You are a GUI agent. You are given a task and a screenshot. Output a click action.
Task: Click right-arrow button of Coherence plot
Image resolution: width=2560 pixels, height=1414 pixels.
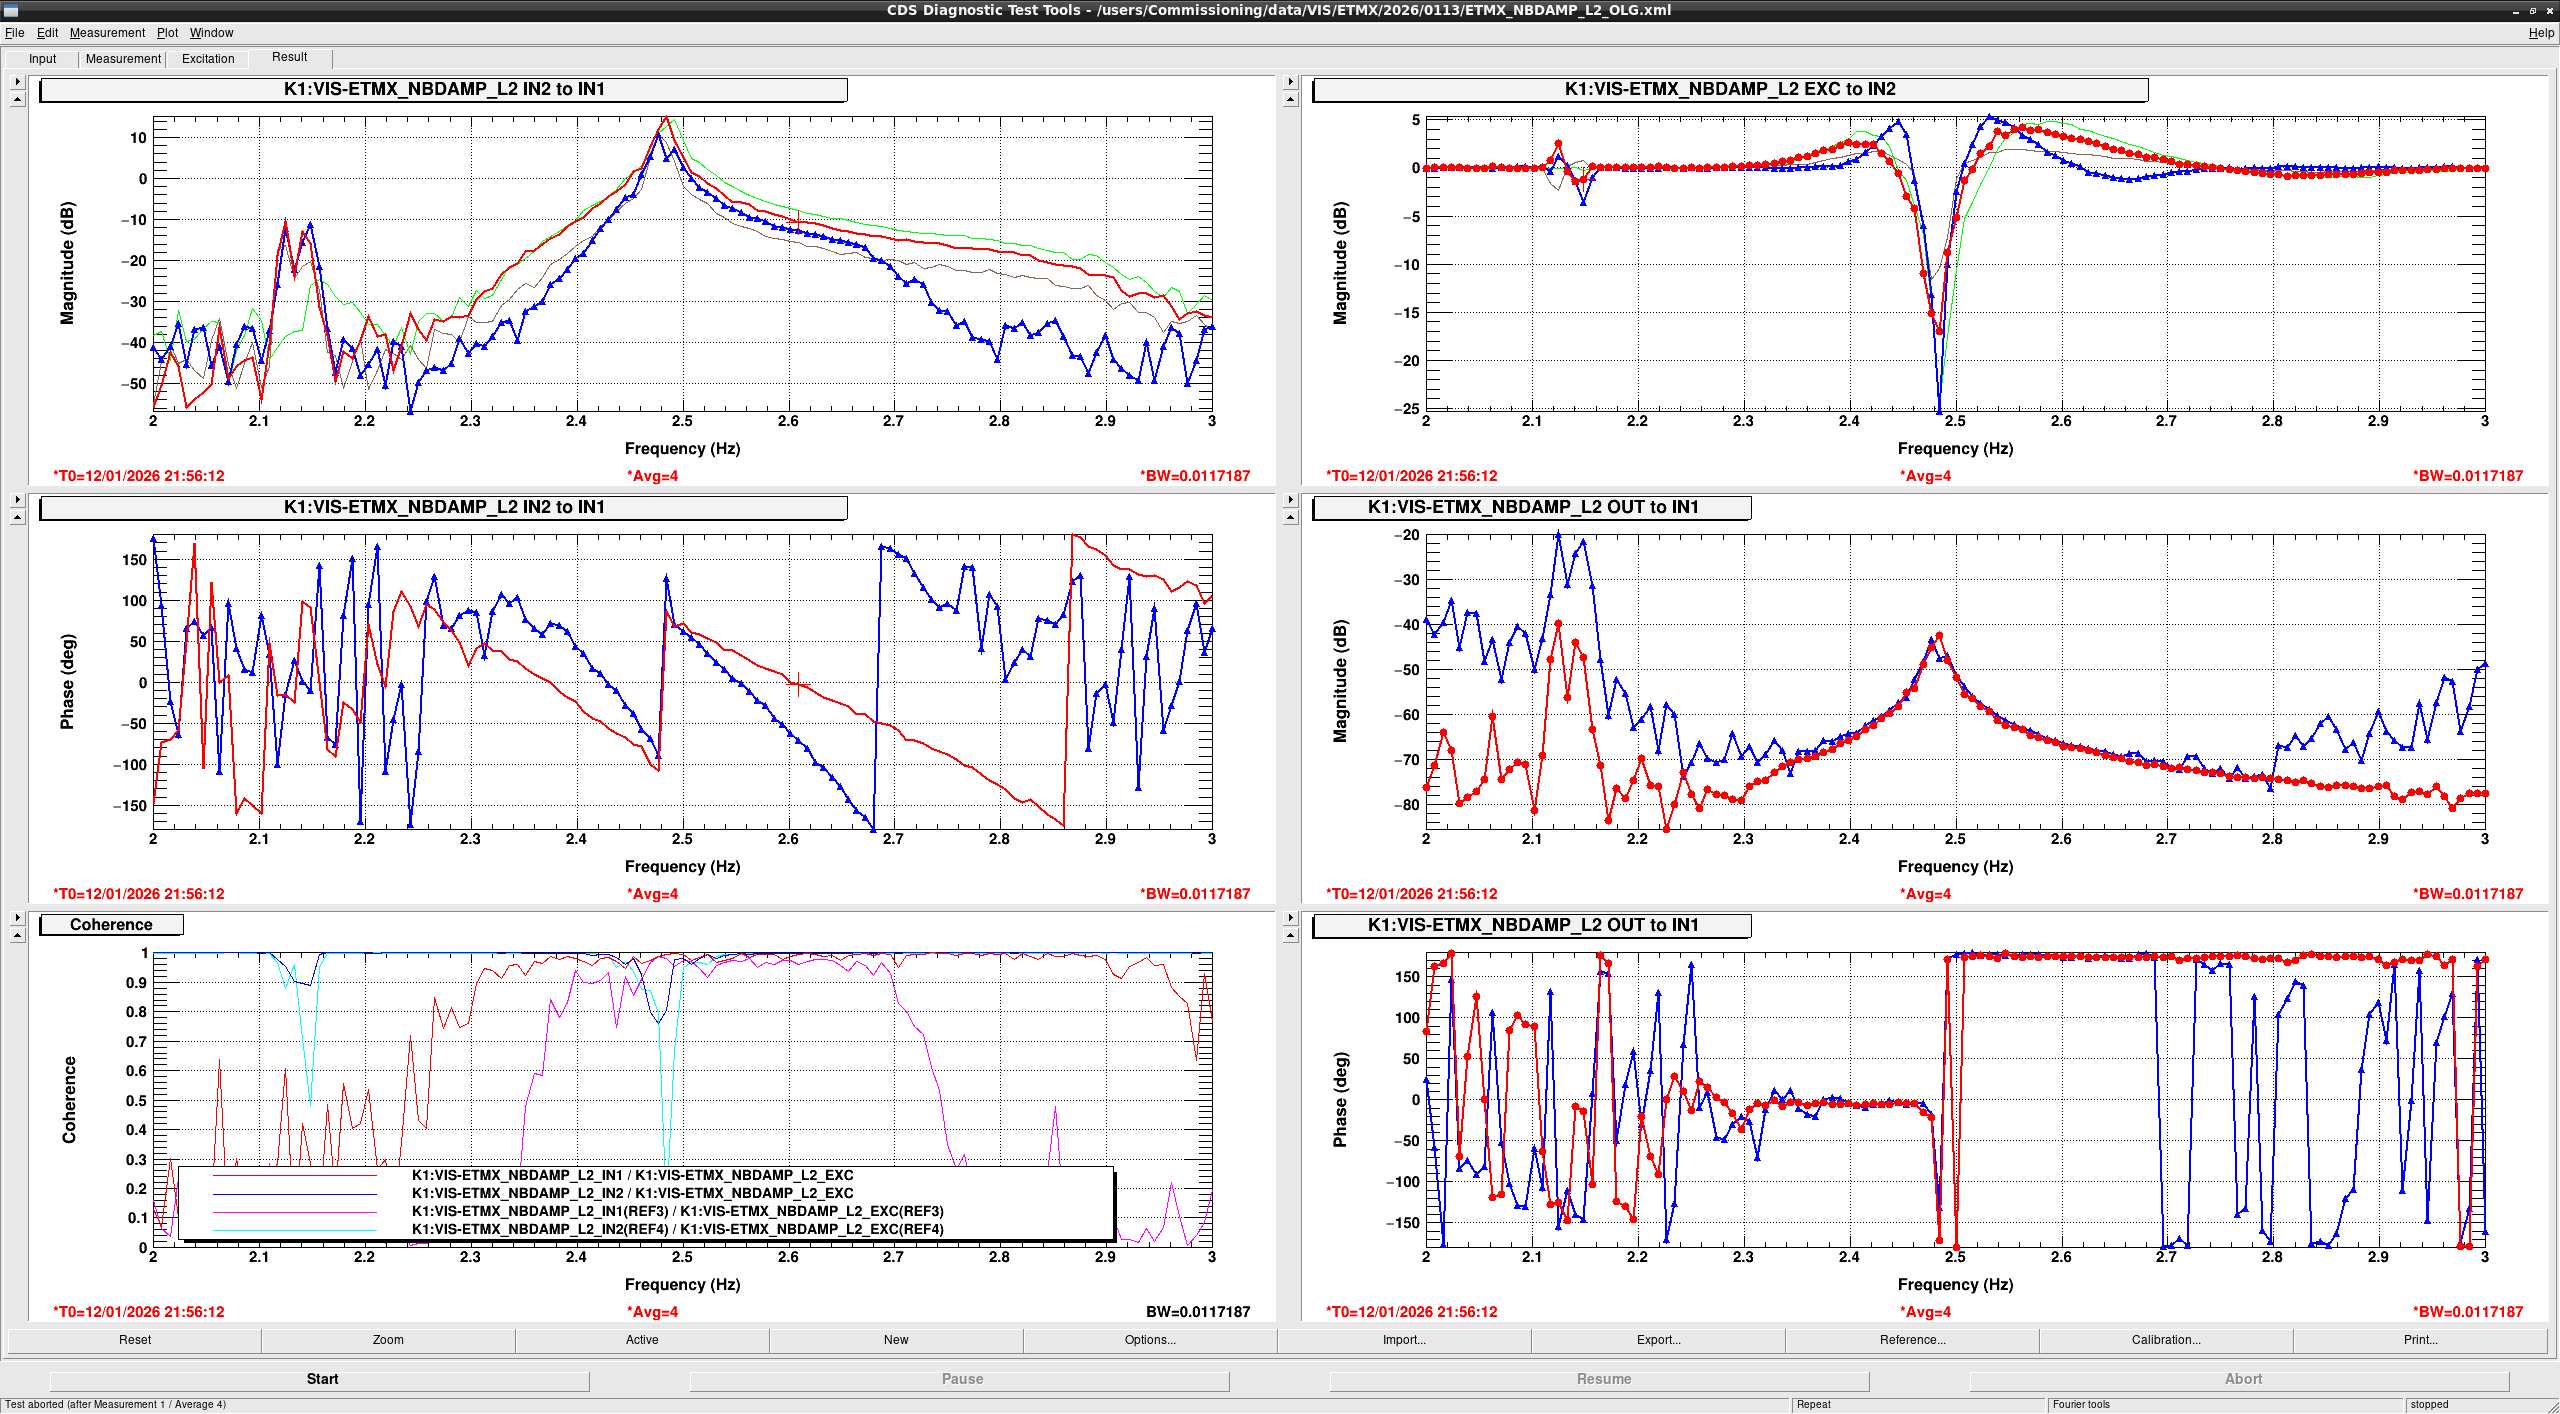point(17,918)
